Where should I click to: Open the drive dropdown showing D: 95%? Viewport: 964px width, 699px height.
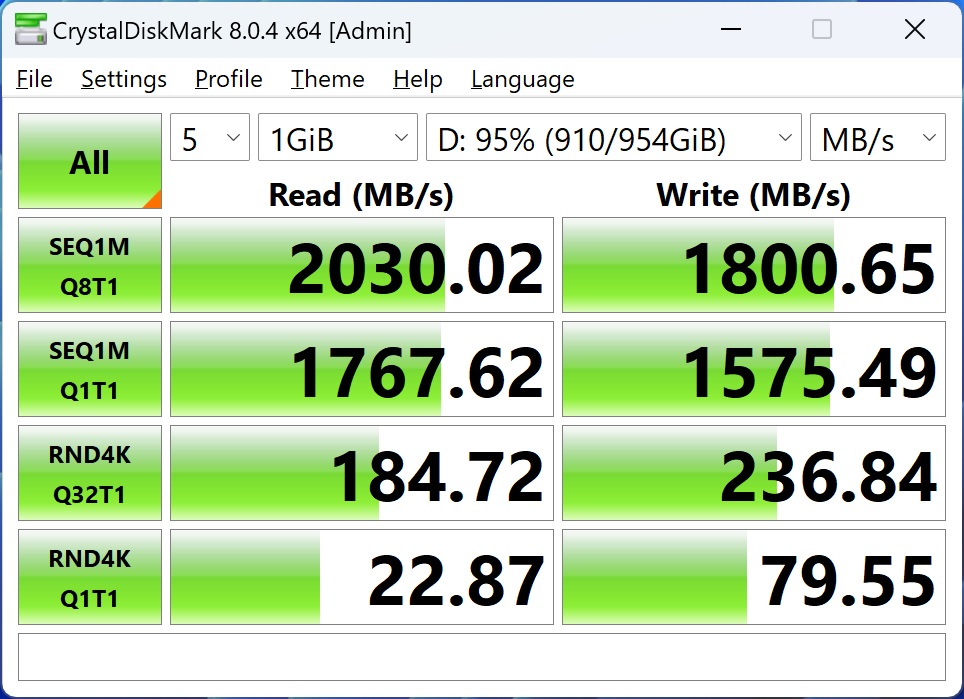click(x=614, y=138)
